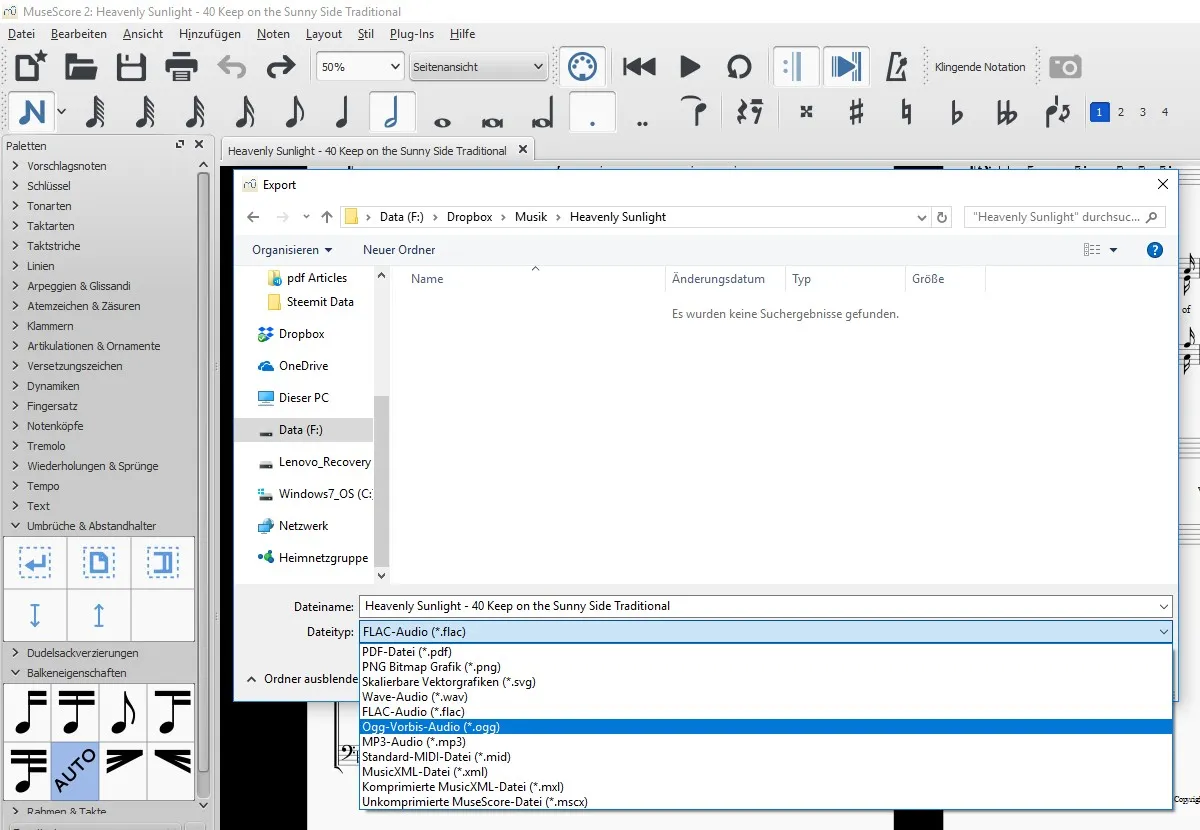
Task: Select the quarter note duration
Action: tap(342, 112)
